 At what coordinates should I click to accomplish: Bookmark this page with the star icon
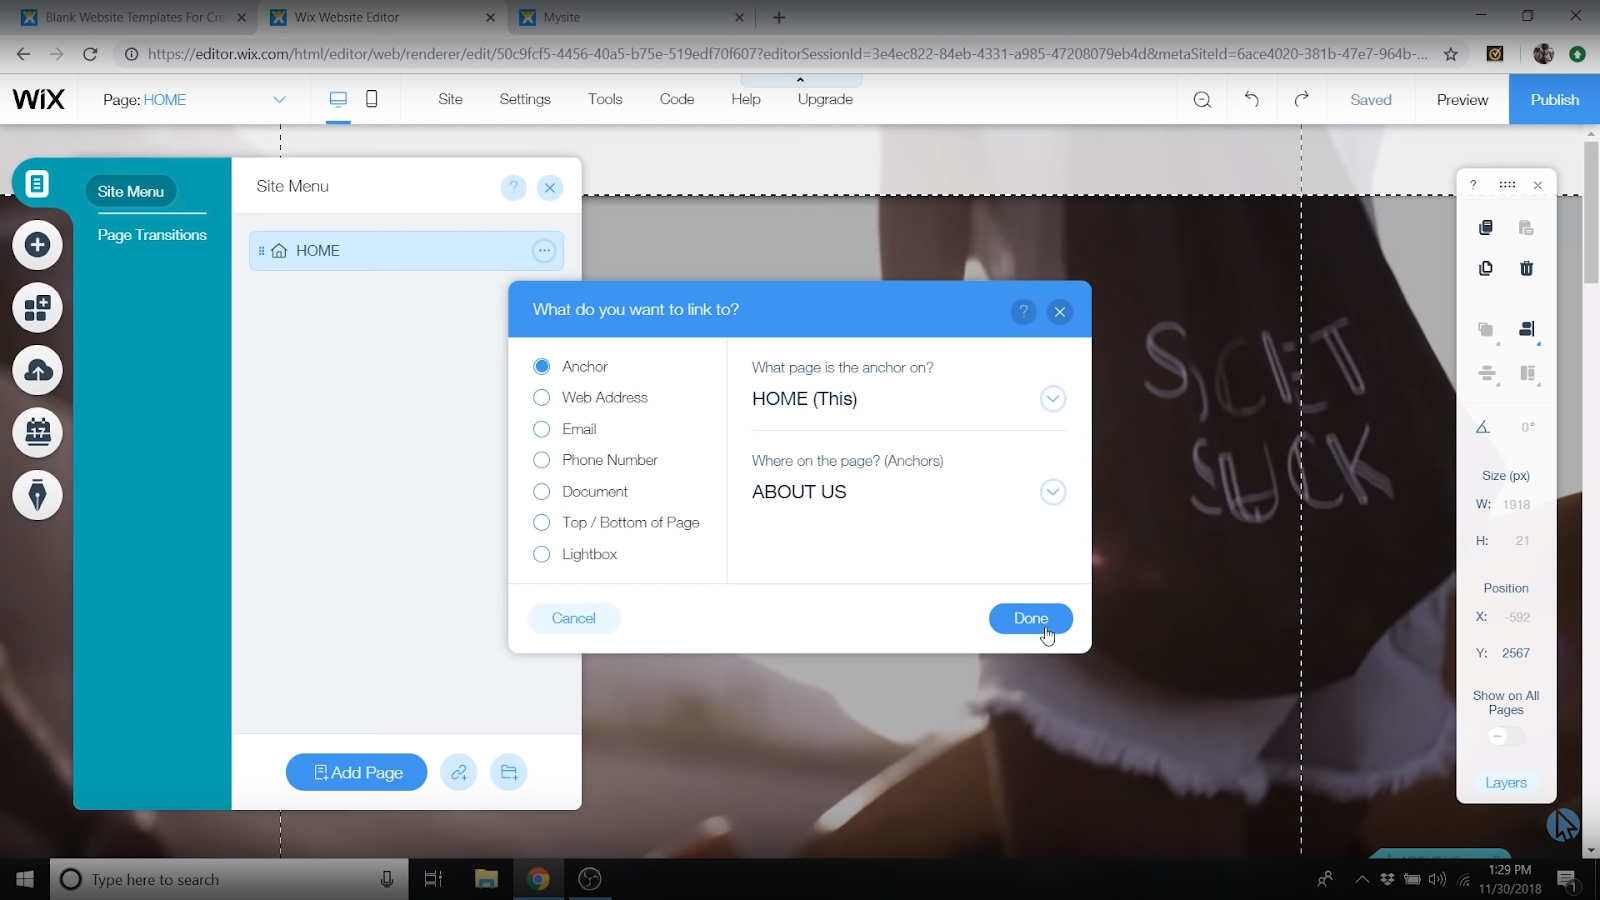[x=1451, y=54]
